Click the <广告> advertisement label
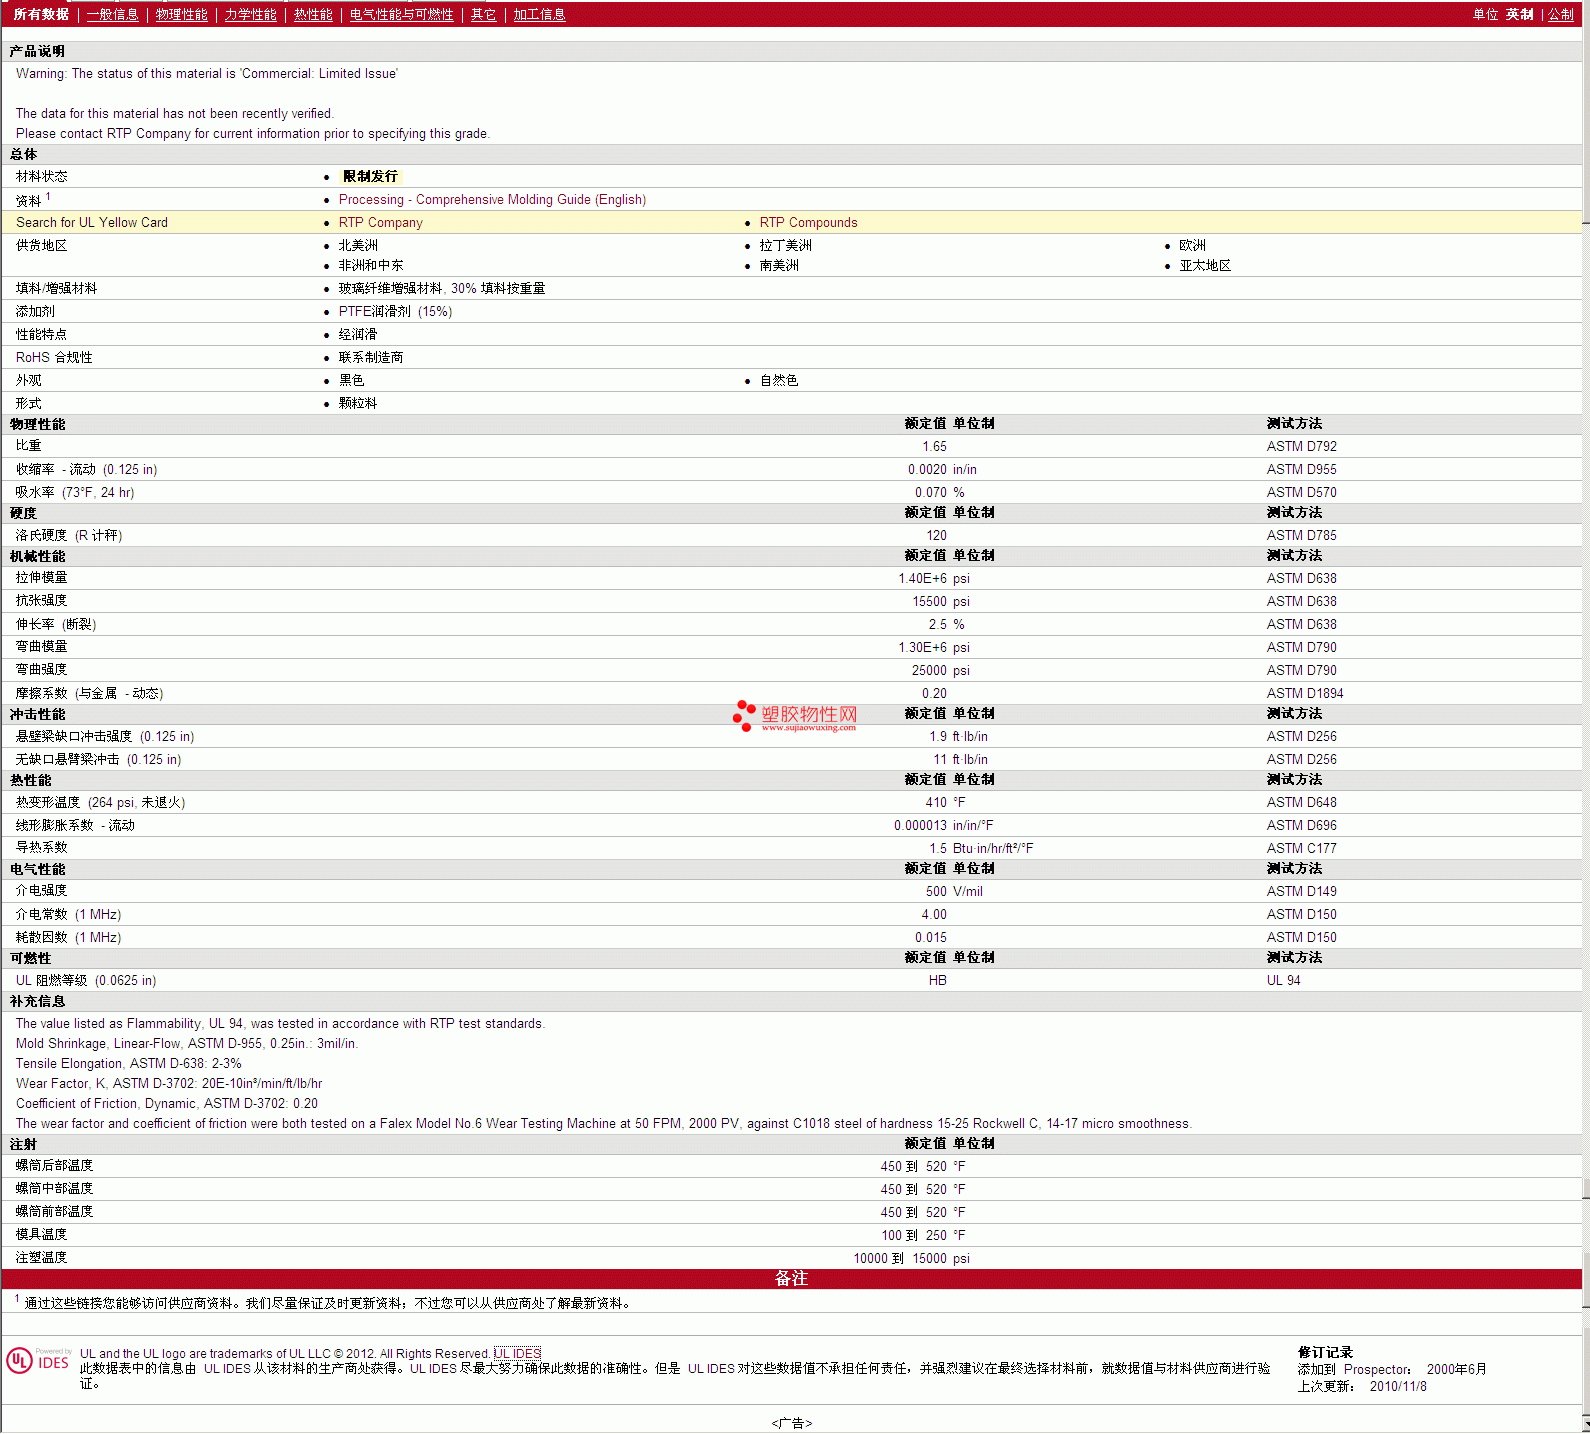 point(791,1423)
